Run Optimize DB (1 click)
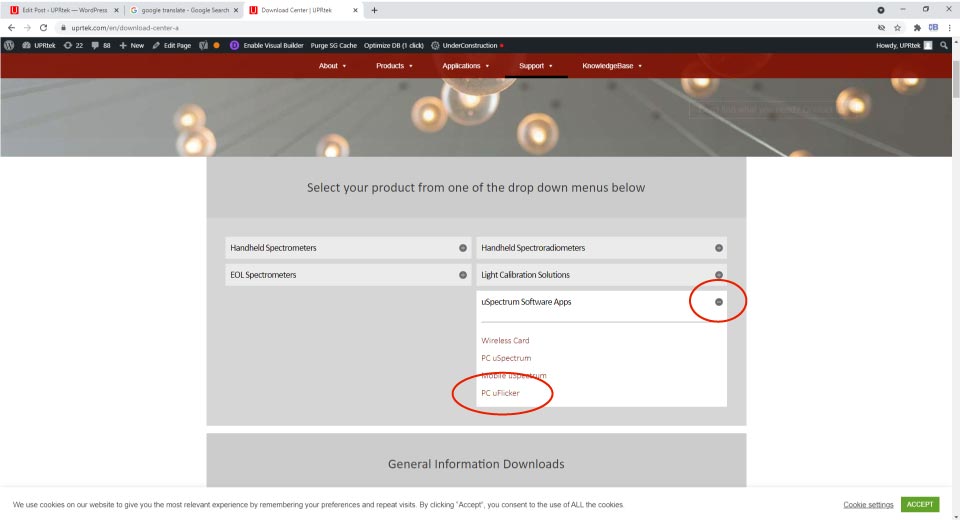 point(394,45)
